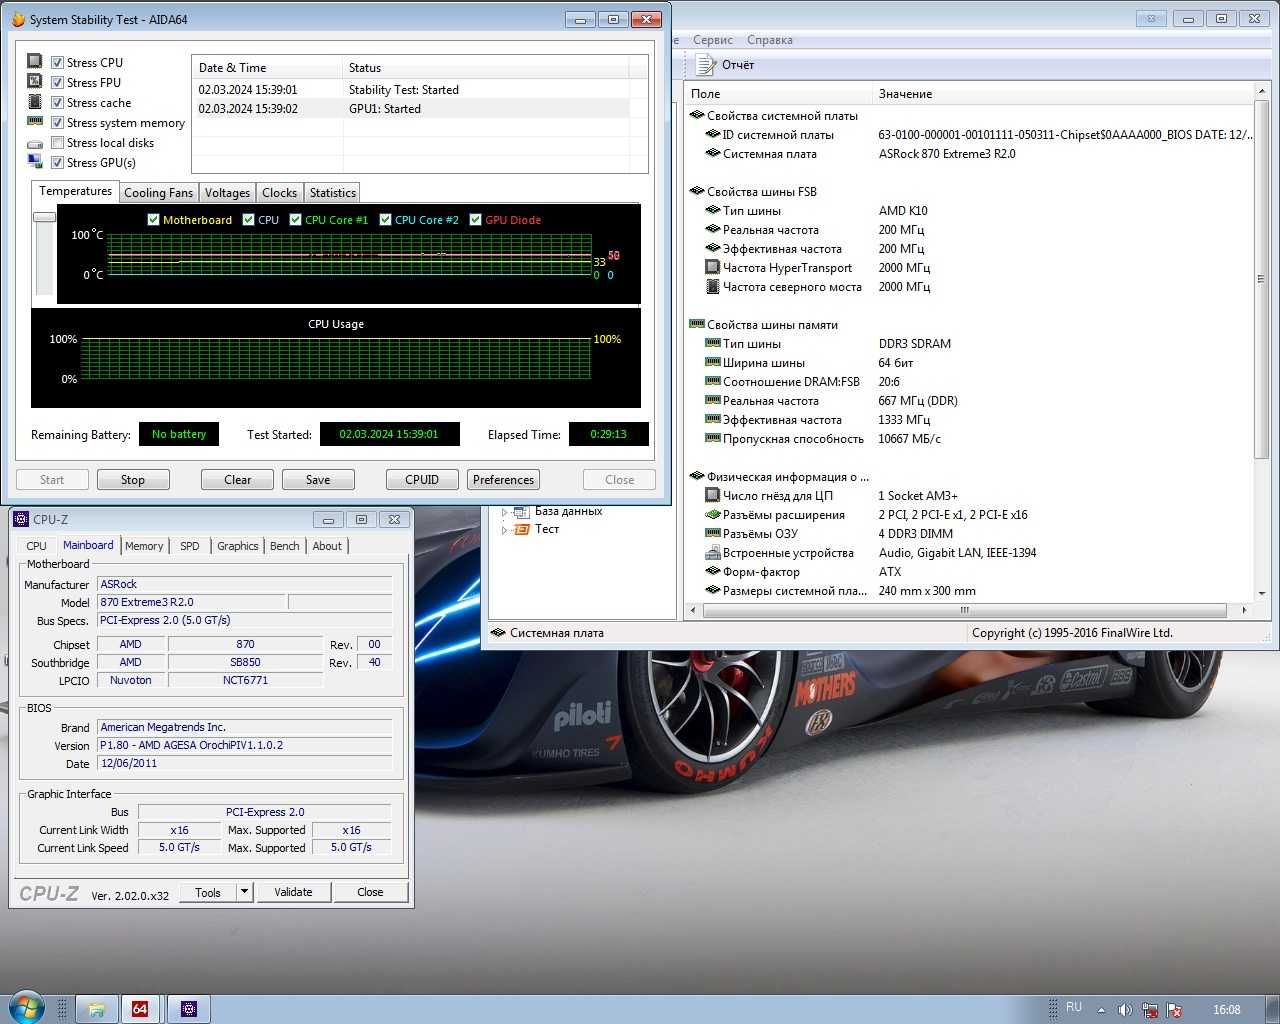Uncheck CPU Core #1 graph checkbox
1280x1024 pixels.
295,219
